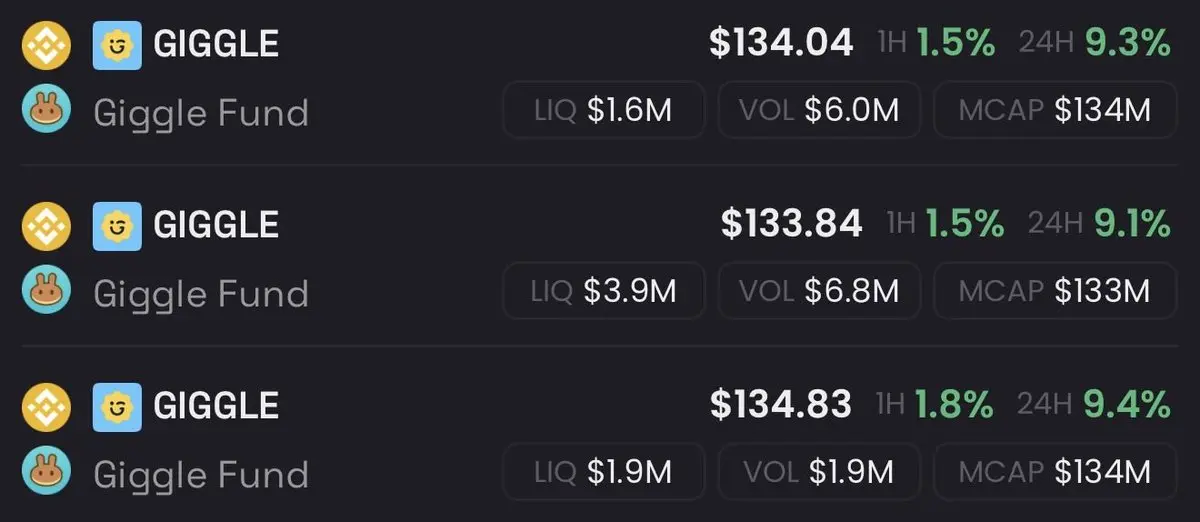Select the VOL $6.0M badge
1200x522 pixels.
point(819,110)
